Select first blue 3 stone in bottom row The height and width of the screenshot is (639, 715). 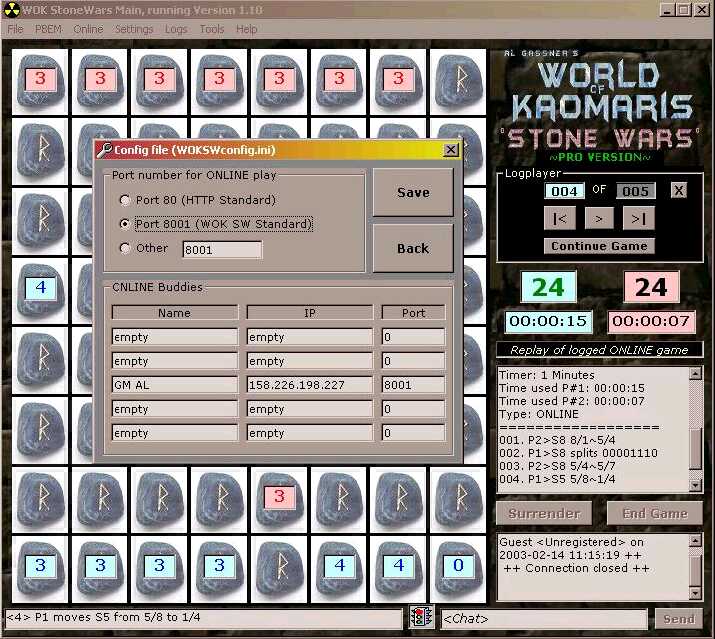(40, 569)
